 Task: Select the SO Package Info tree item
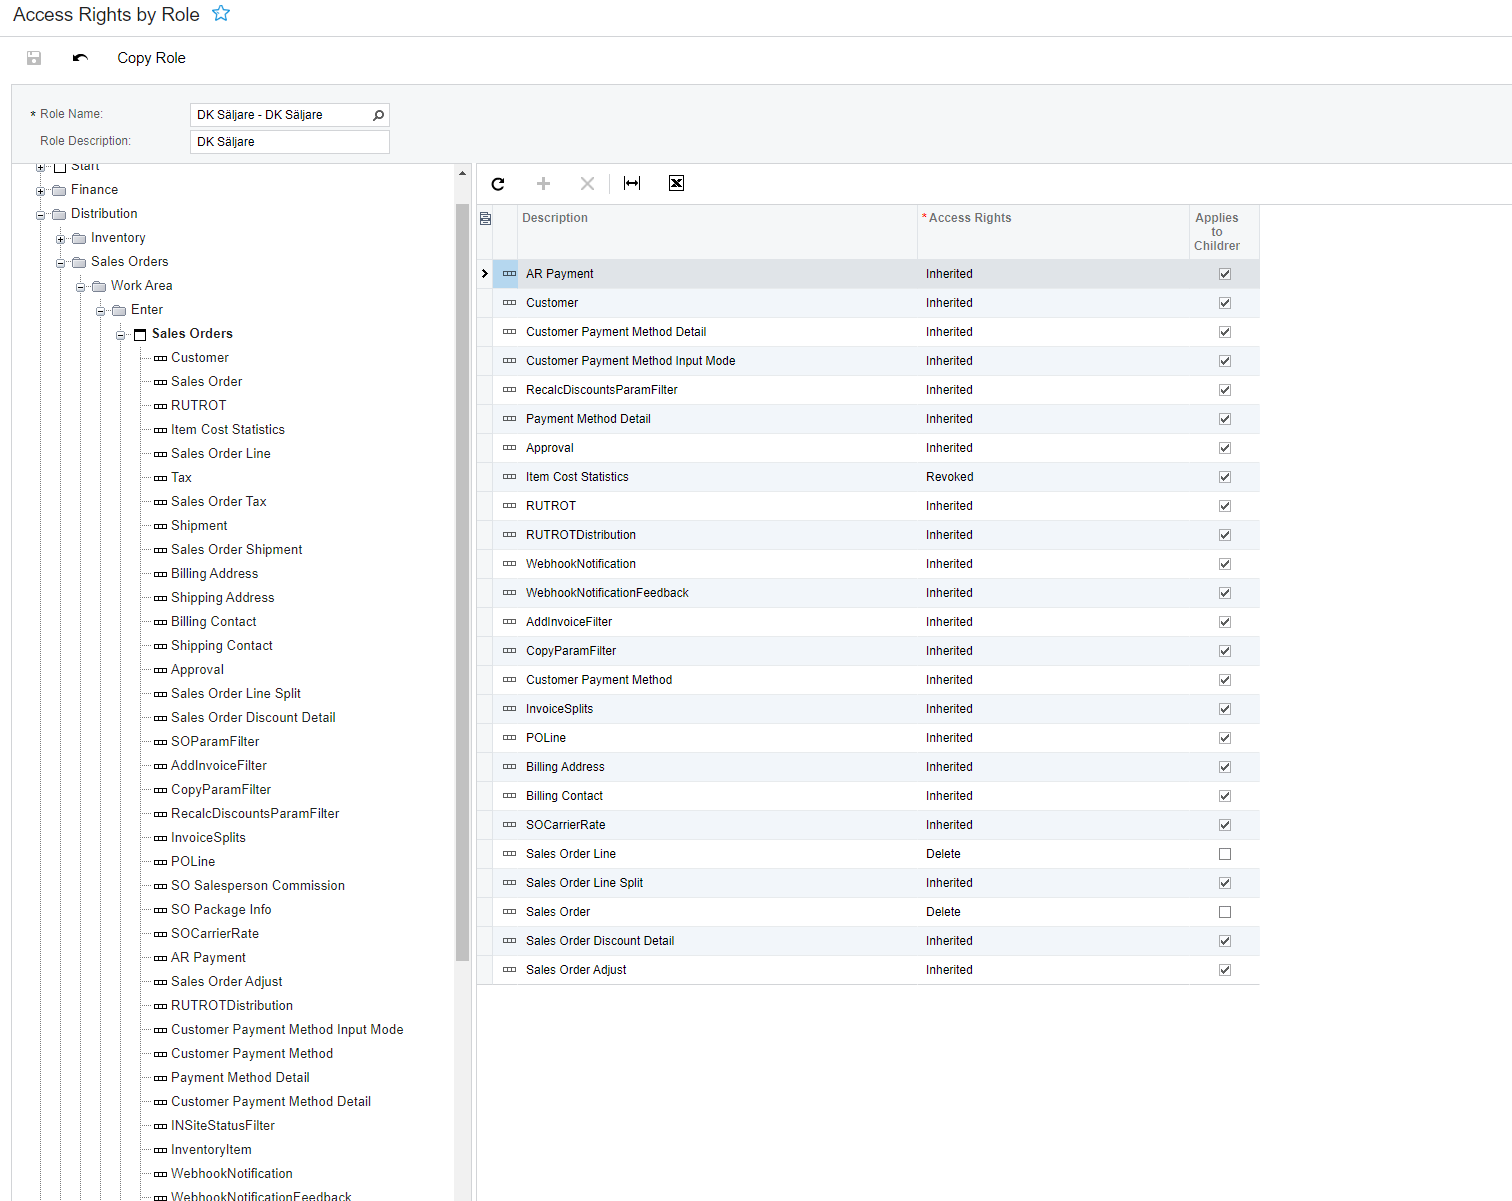pyautogui.click(x=221, y=910)
